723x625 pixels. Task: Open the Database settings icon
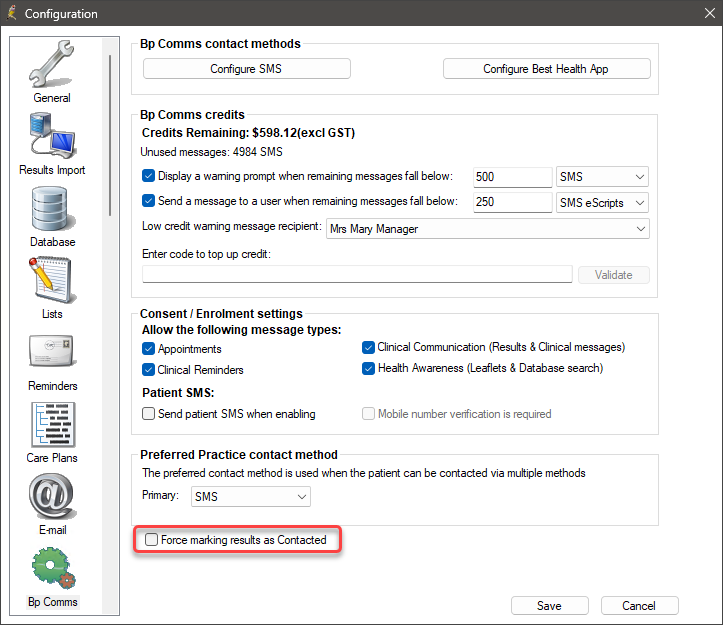click(53, 208)
